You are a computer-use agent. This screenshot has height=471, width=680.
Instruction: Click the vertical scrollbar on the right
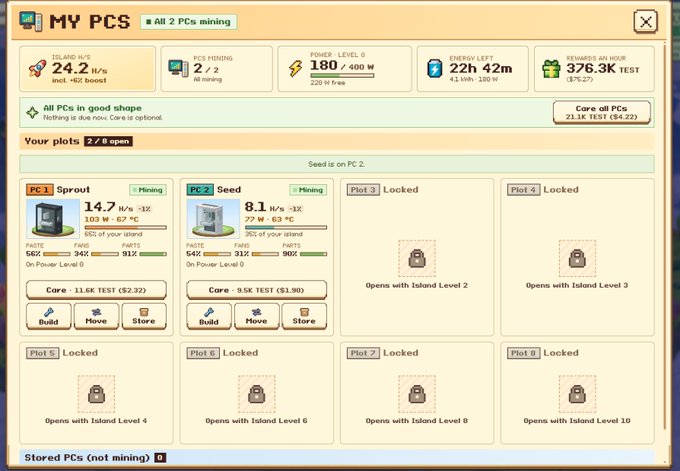tap(667, 234)
